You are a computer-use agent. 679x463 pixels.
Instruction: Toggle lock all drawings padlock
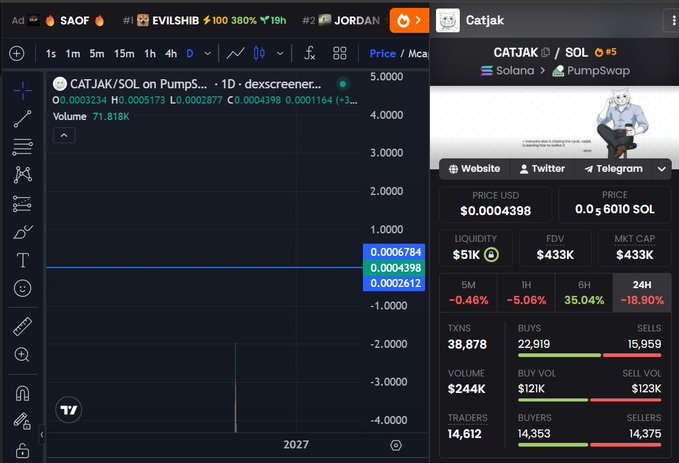pos(23,450)
